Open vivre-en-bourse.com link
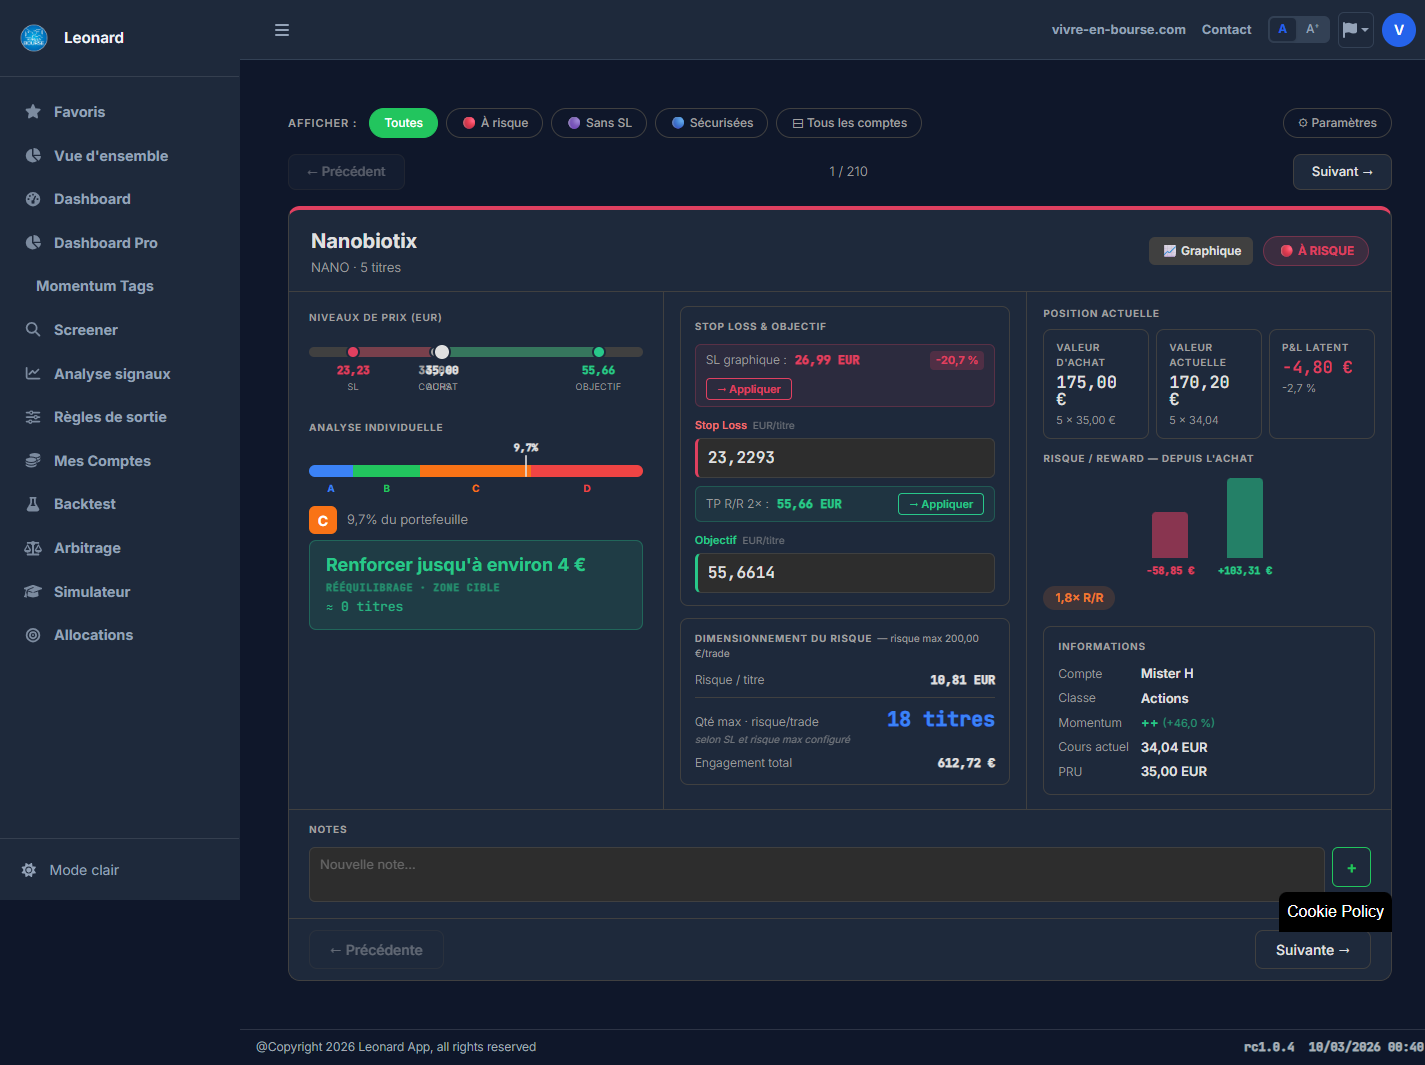The image size is (1425, 1065). (x=1119, y=30)
